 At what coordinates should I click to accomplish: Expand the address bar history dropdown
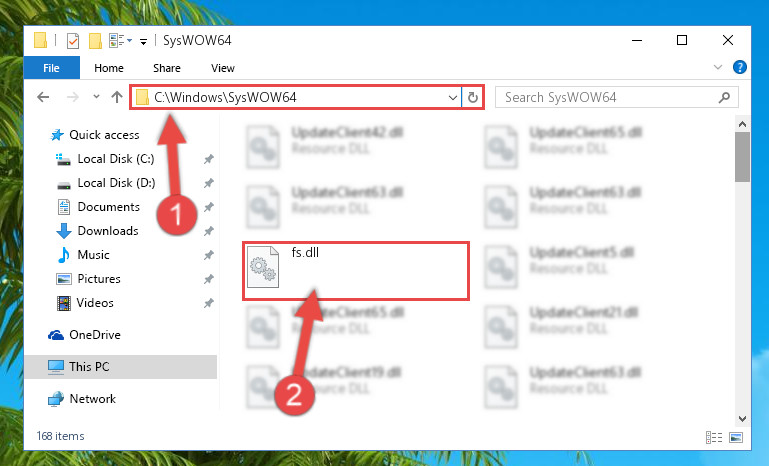453,97
